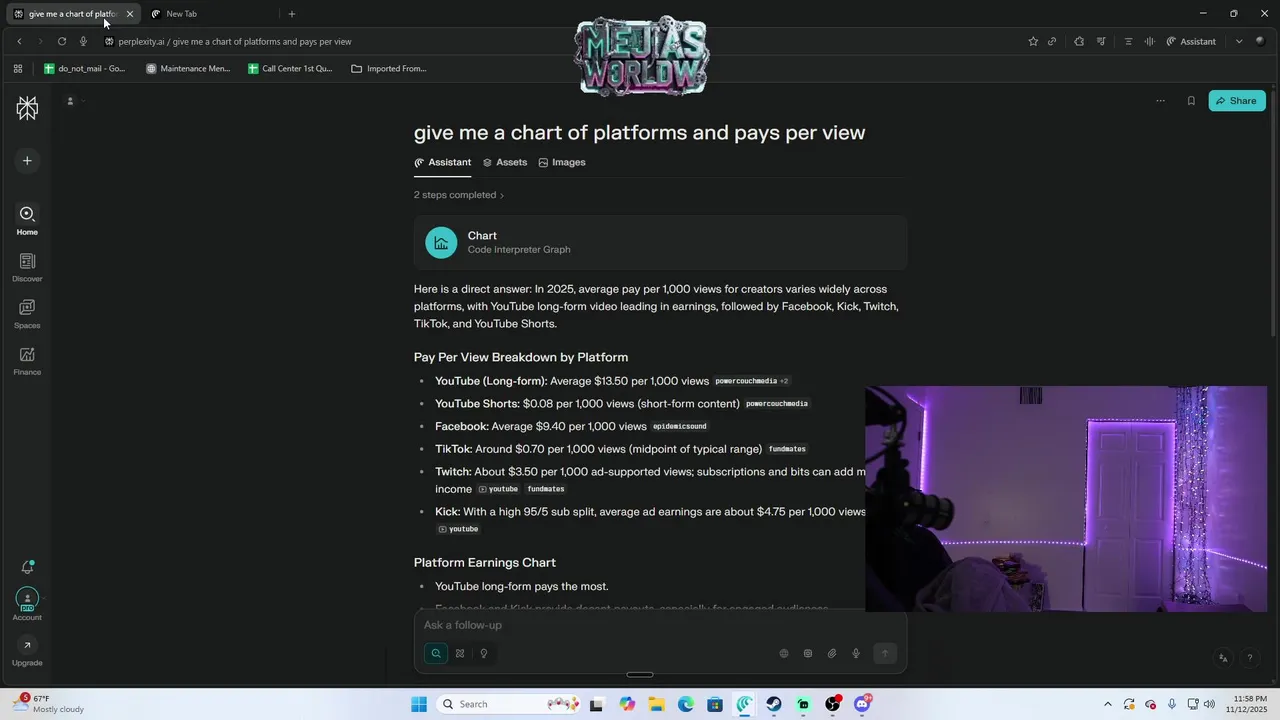Open the Chart Code Interpreter Graph card

[x=660, y=243]
